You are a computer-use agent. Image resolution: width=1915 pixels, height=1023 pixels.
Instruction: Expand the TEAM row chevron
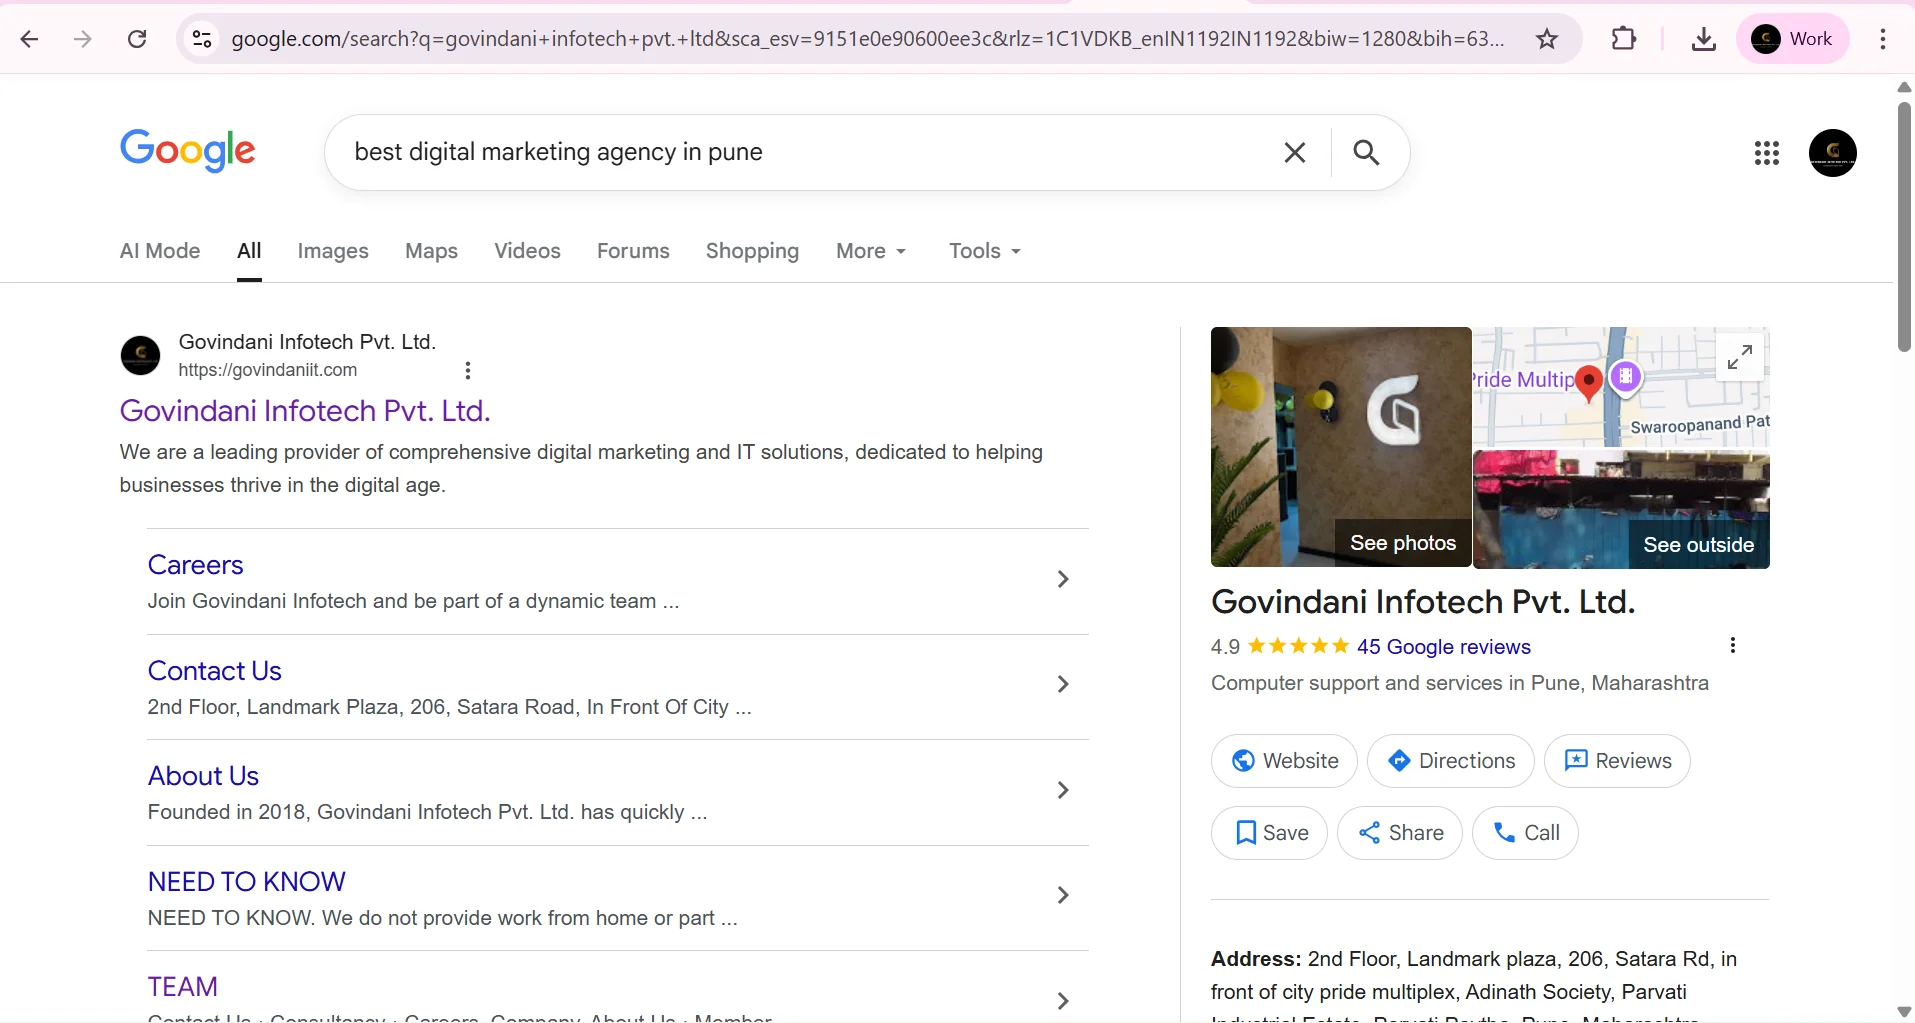tap(1063, 1001)
